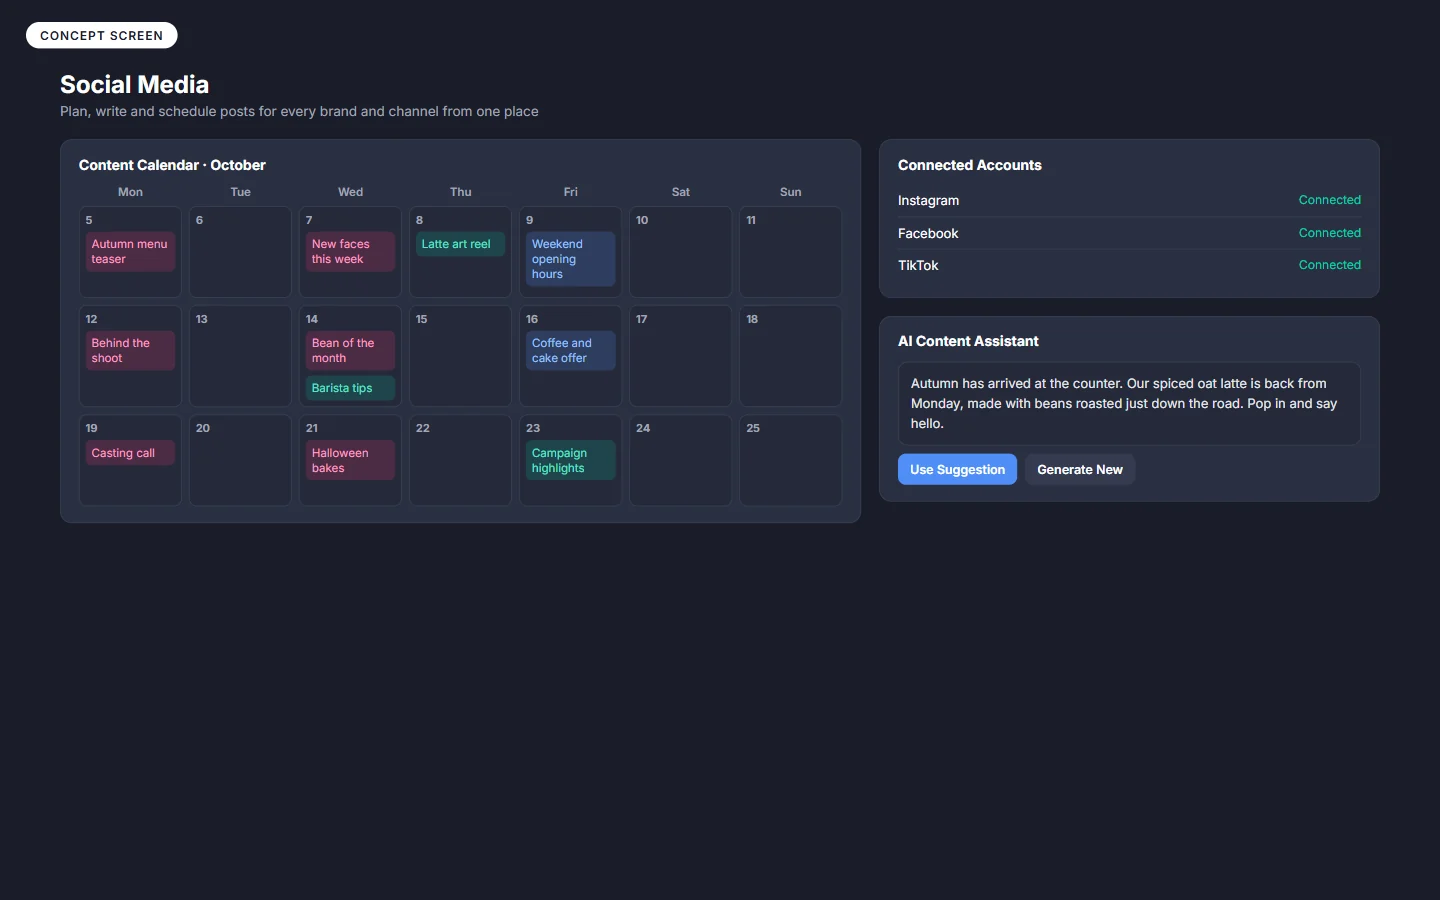Select calendar day 17

(680, 356)
